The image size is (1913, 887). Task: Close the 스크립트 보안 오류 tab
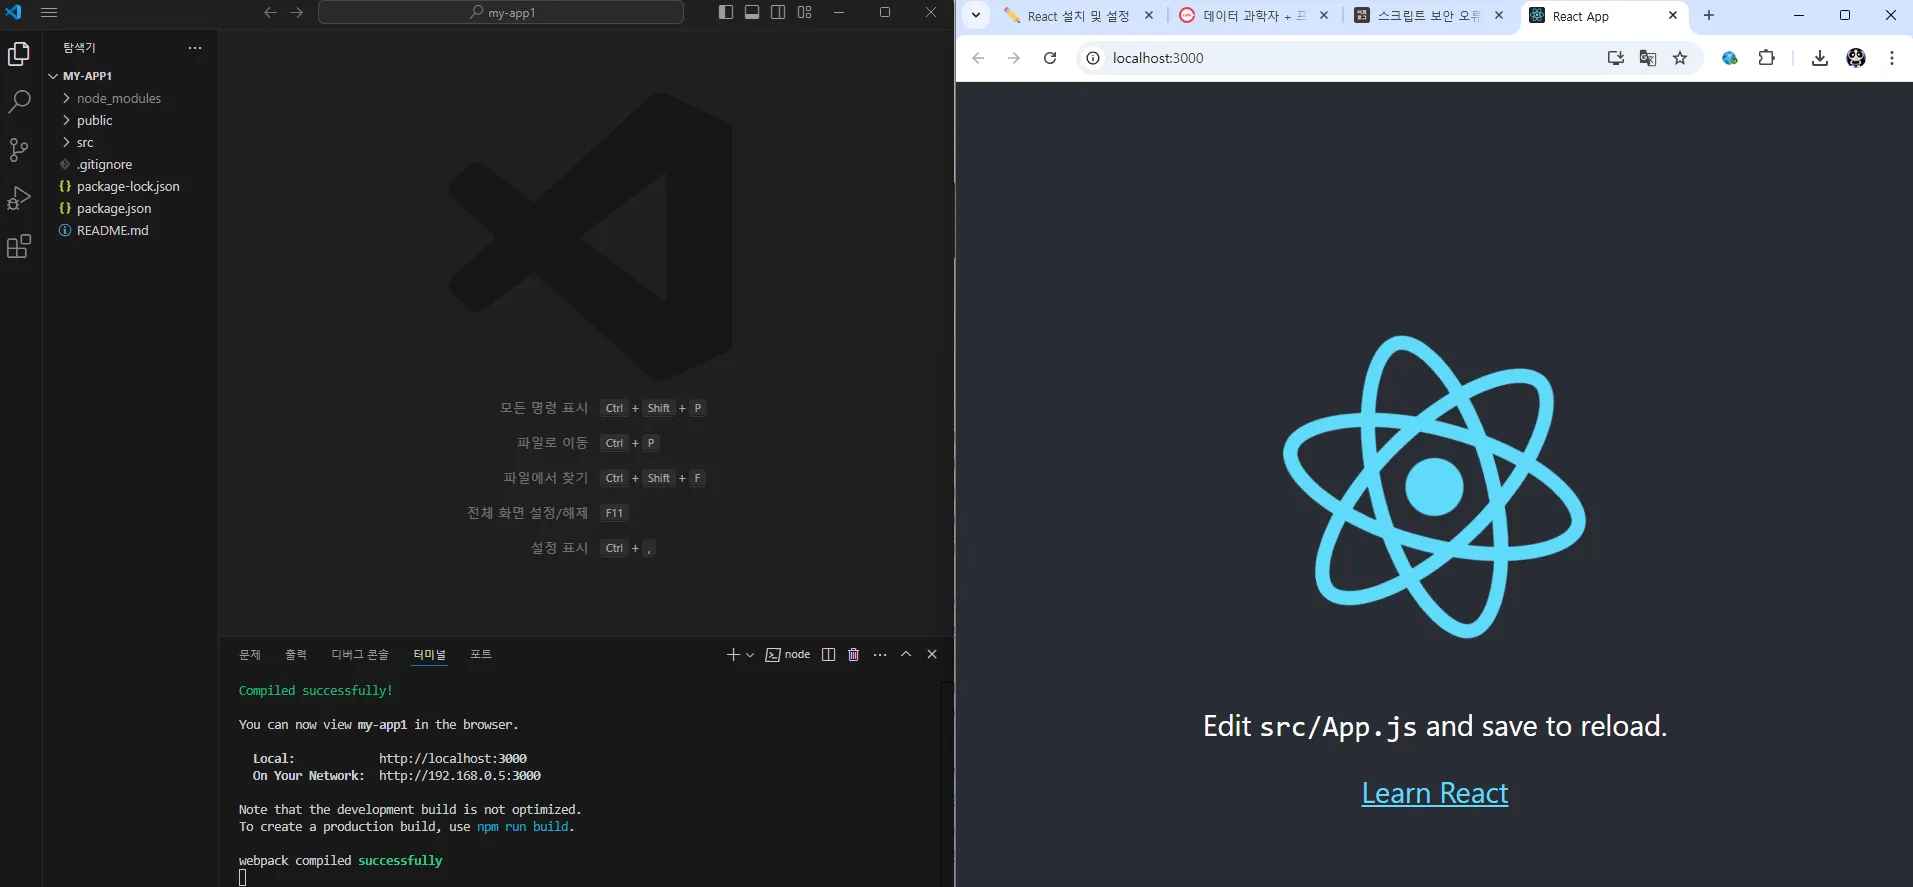click(x=1499, y=15)
